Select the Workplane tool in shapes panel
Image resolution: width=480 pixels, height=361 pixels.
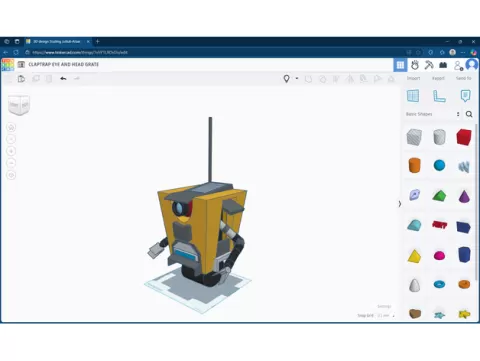[x=413, y=96]
